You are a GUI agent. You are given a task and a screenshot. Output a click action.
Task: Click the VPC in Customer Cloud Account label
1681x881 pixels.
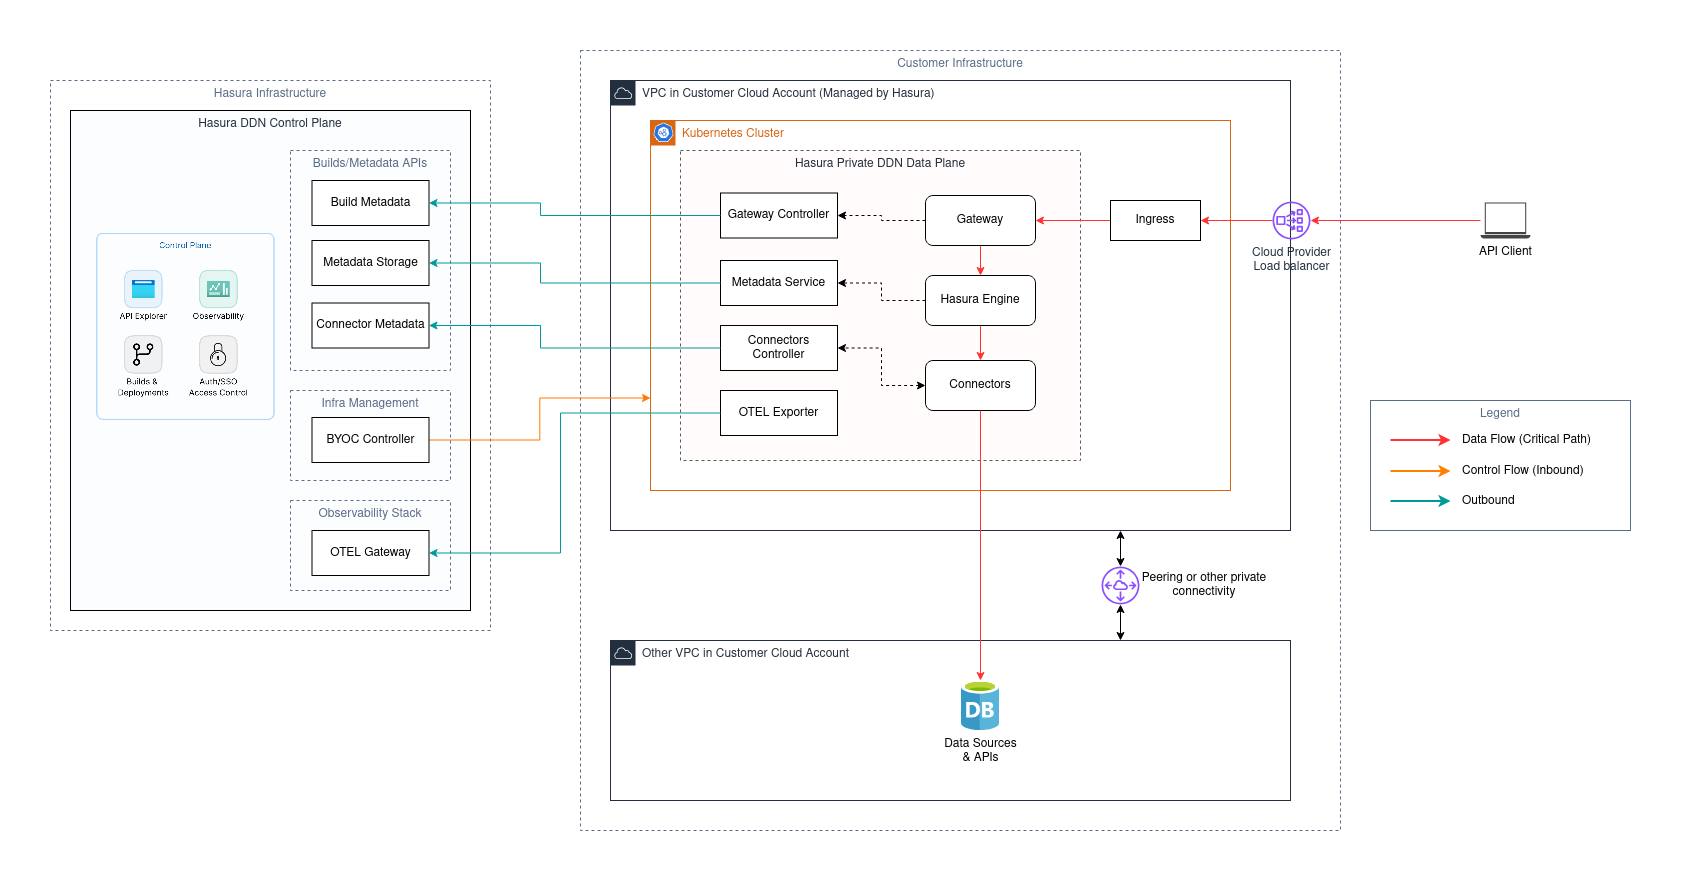pyautogui.click(x=788, y=93)
